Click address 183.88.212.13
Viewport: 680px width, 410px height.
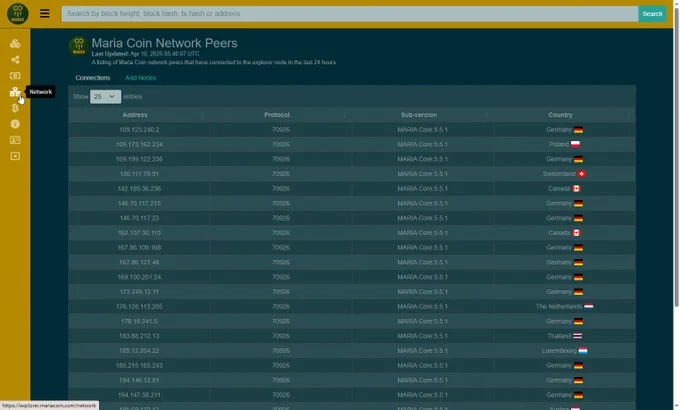pos(139,336)
